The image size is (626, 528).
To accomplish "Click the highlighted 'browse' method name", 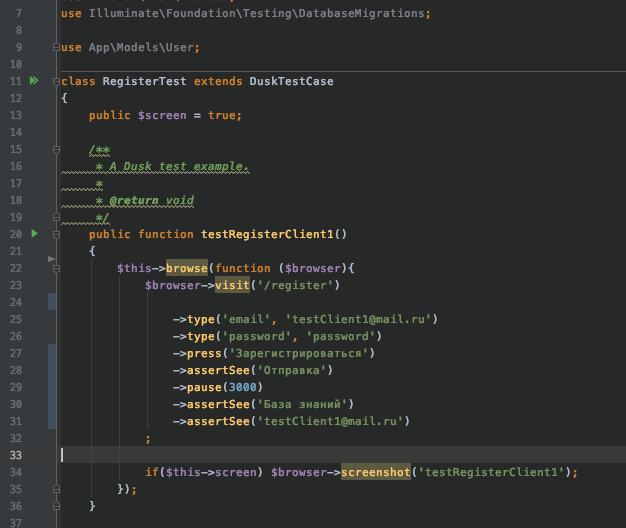I will (187, 268).
